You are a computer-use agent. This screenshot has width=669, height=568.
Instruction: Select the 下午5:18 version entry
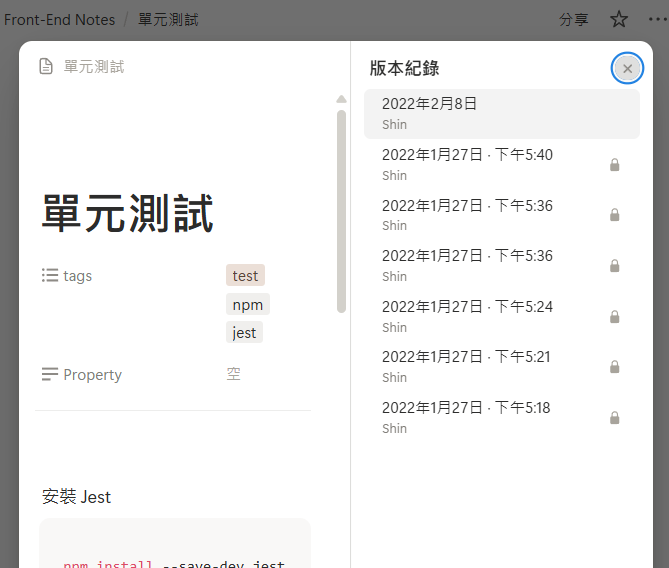pos(502,418)
